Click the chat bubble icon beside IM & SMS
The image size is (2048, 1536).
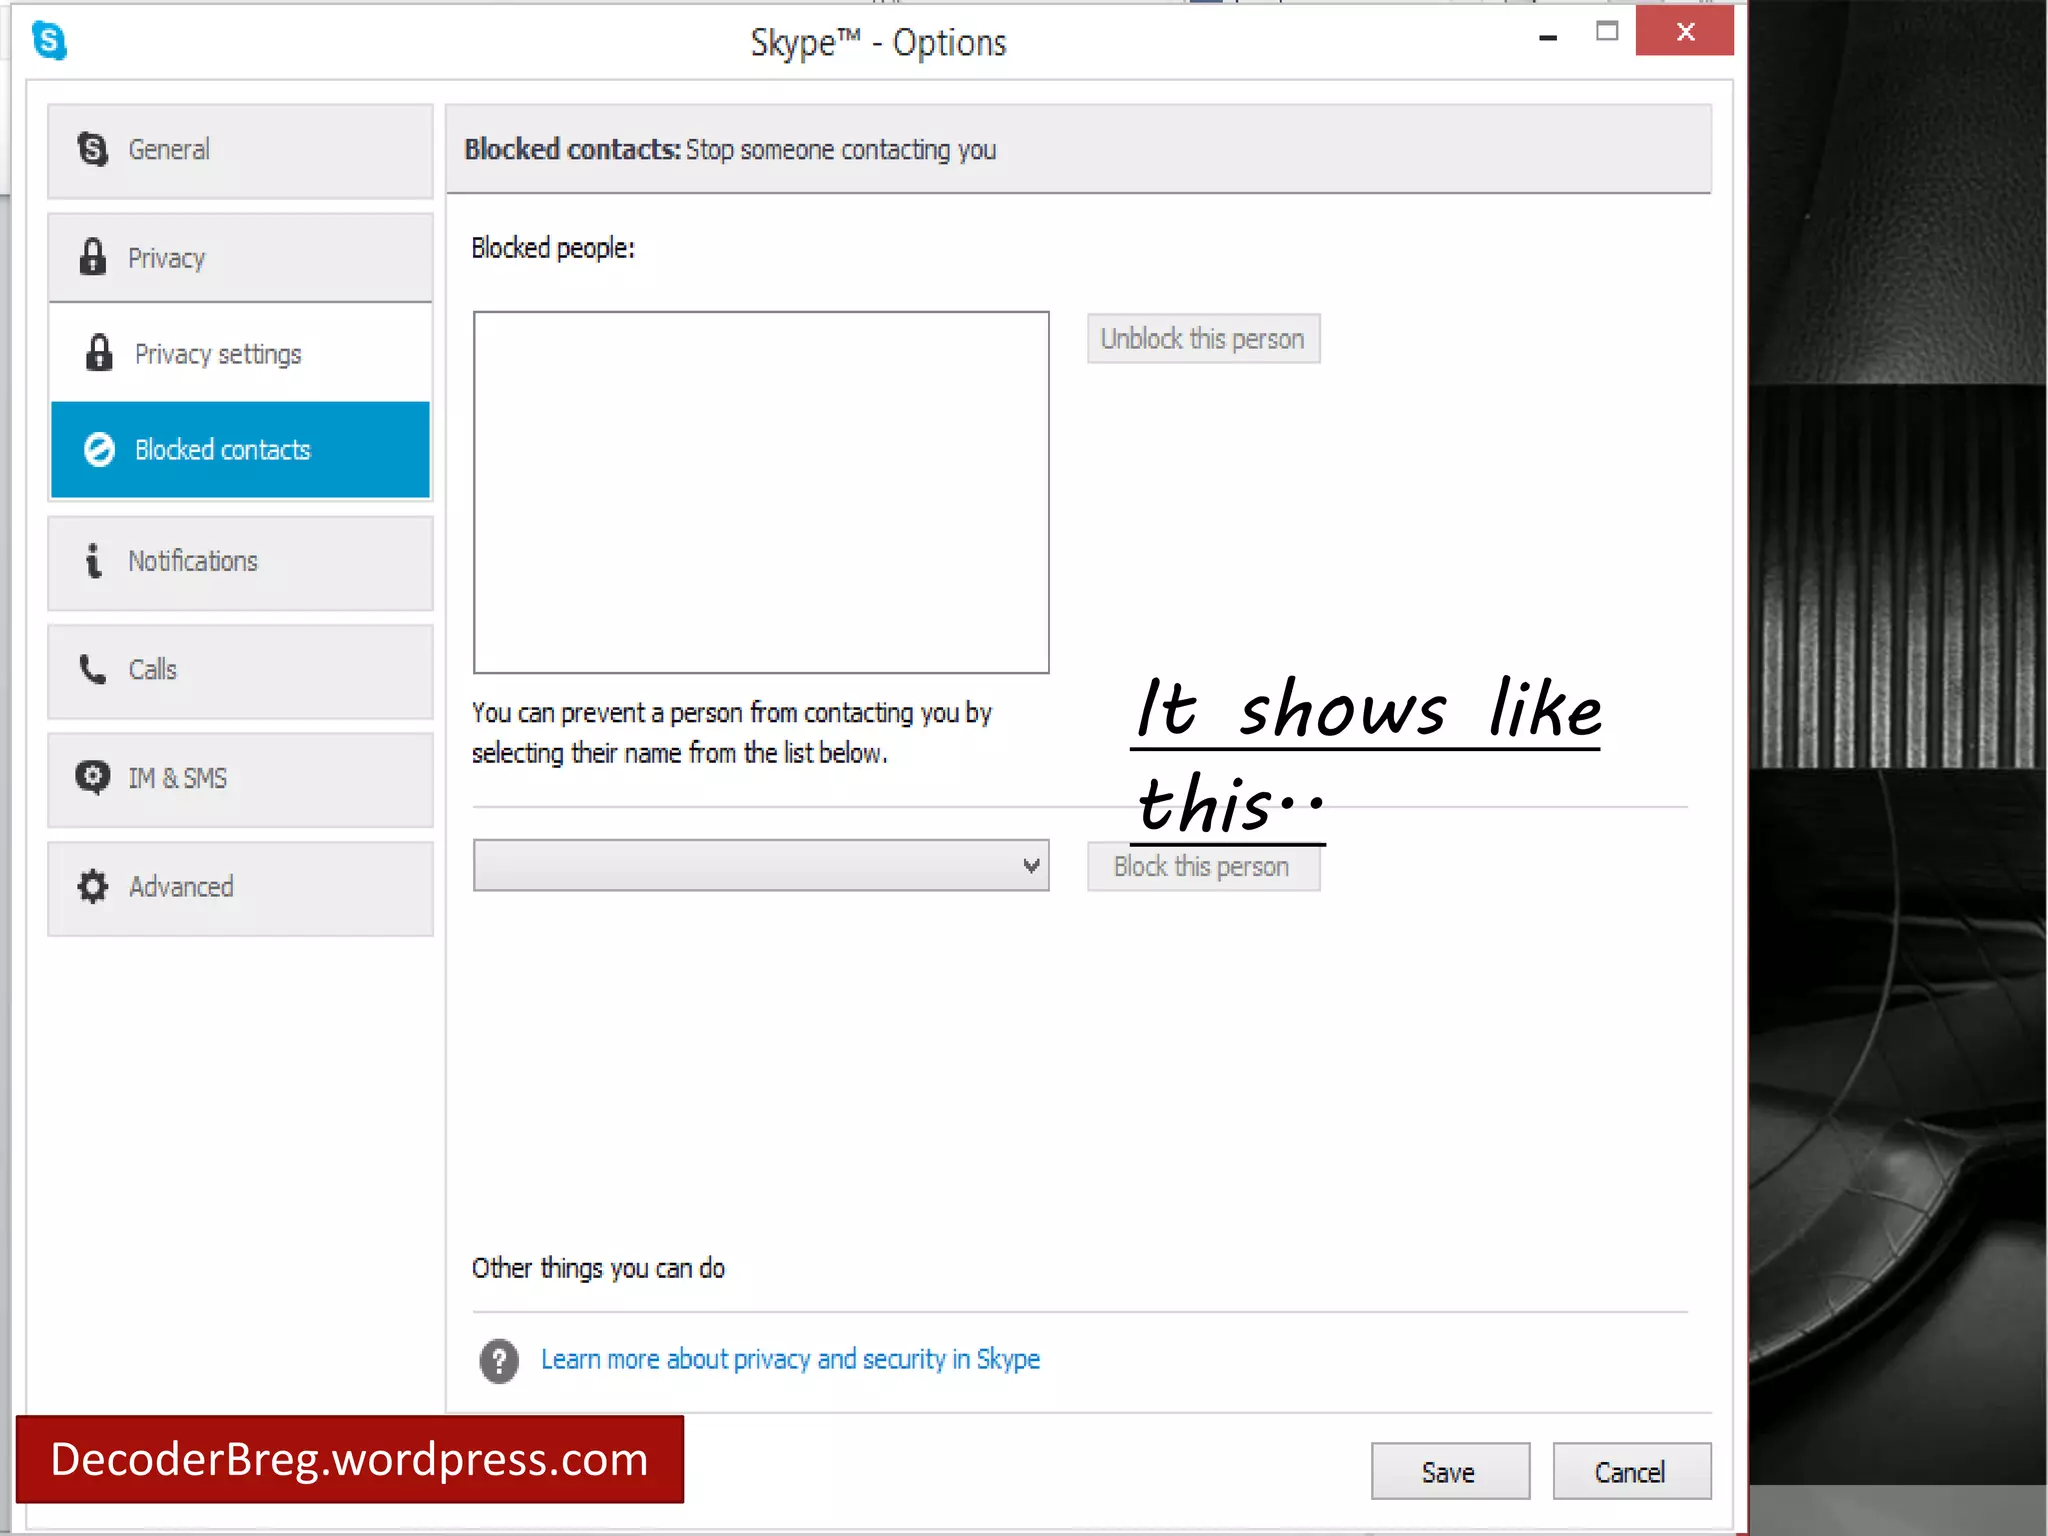pyautogui.click(x=93, y=777)
